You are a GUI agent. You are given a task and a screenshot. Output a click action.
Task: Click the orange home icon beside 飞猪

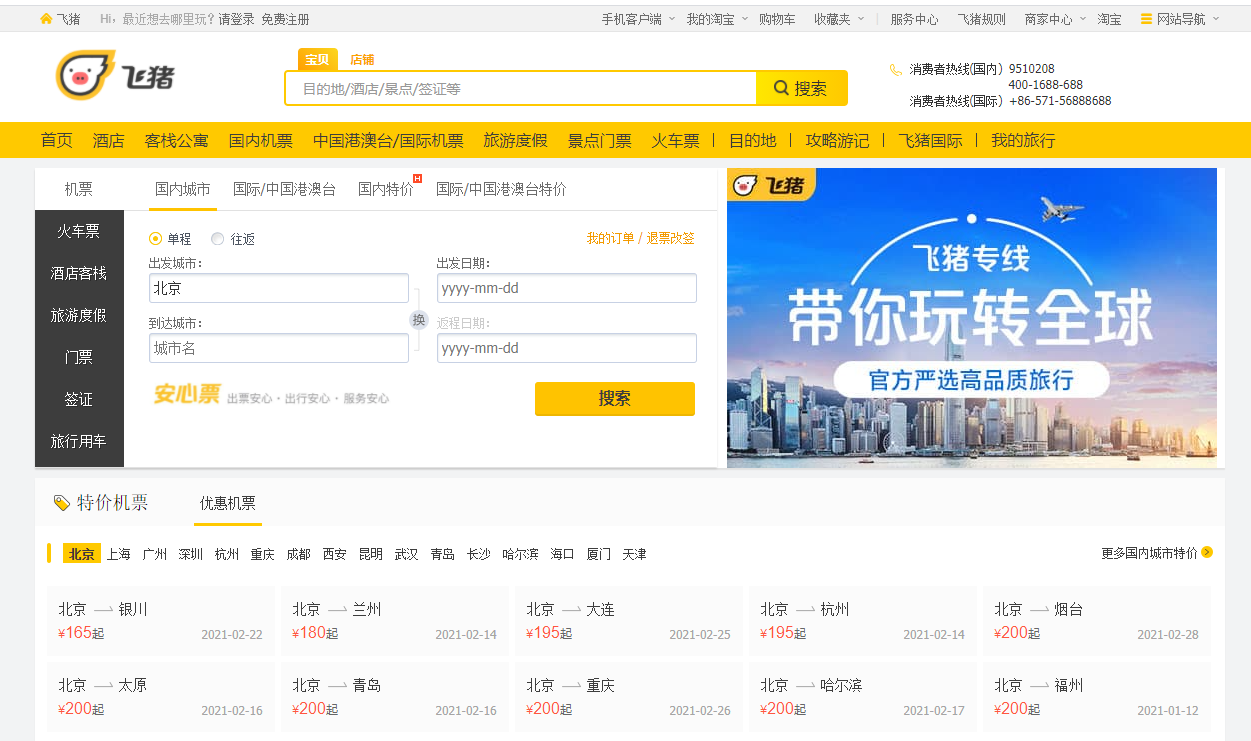(x=46, y=19)
